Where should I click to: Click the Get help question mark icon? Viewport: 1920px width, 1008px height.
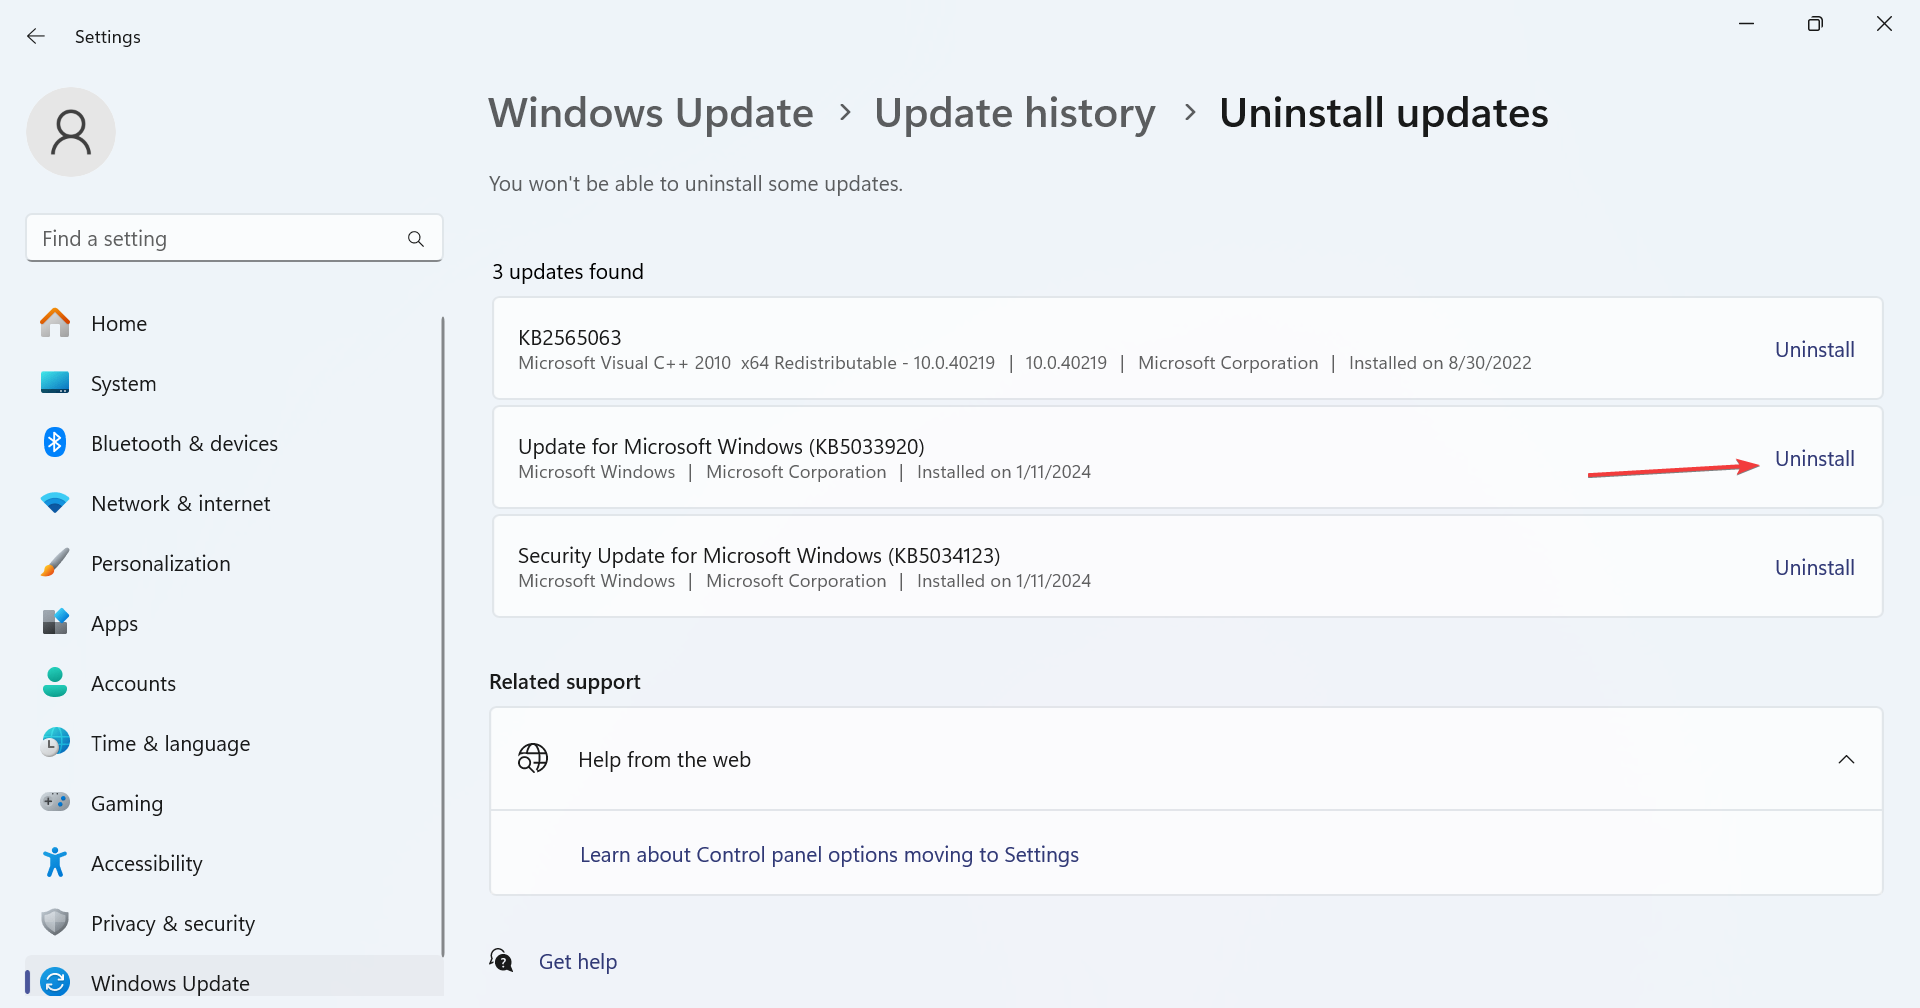[x=501, y=959]
